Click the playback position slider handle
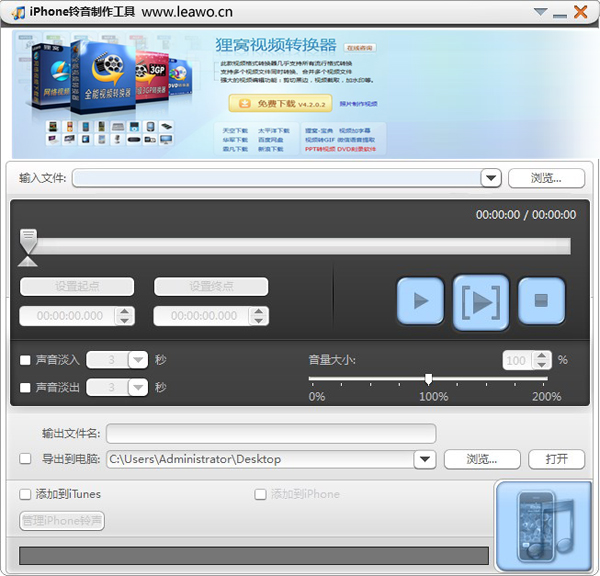Screen dimensions: 600x576 (x=28, y=240)
